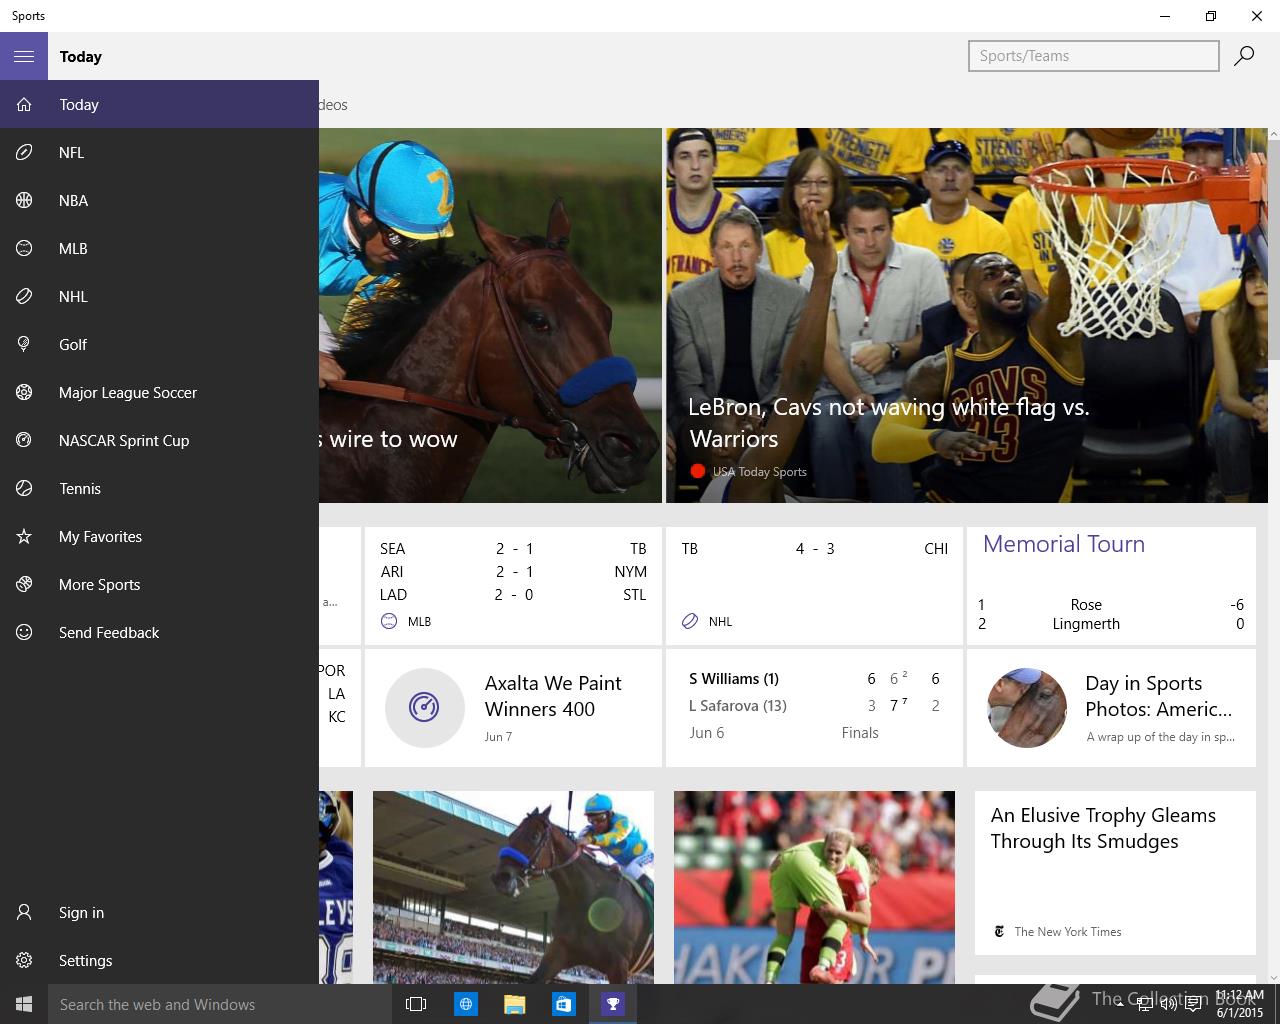
Task: Click the Rose -6 leaderboard row
Action: 1111,604
